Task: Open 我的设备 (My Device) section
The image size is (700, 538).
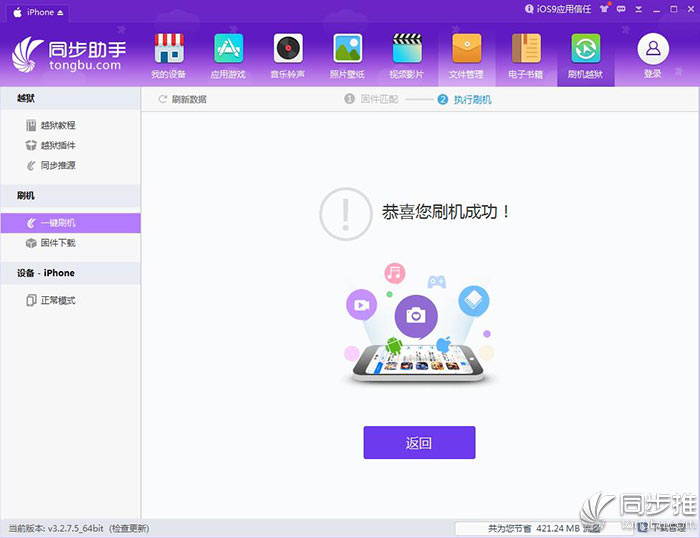Action: click(x=168, y=56)
